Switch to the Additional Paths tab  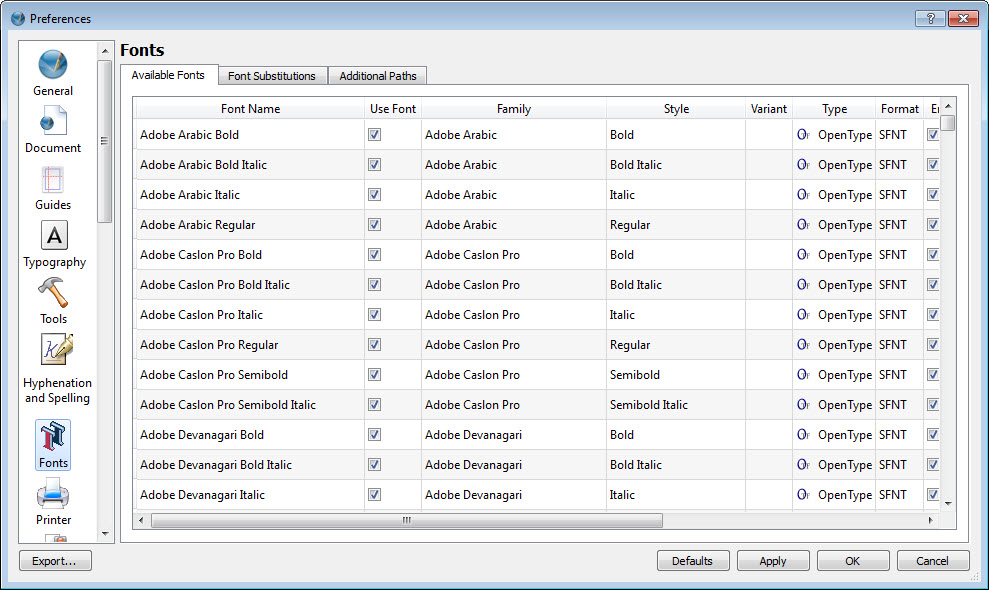(x=378, y=76)
